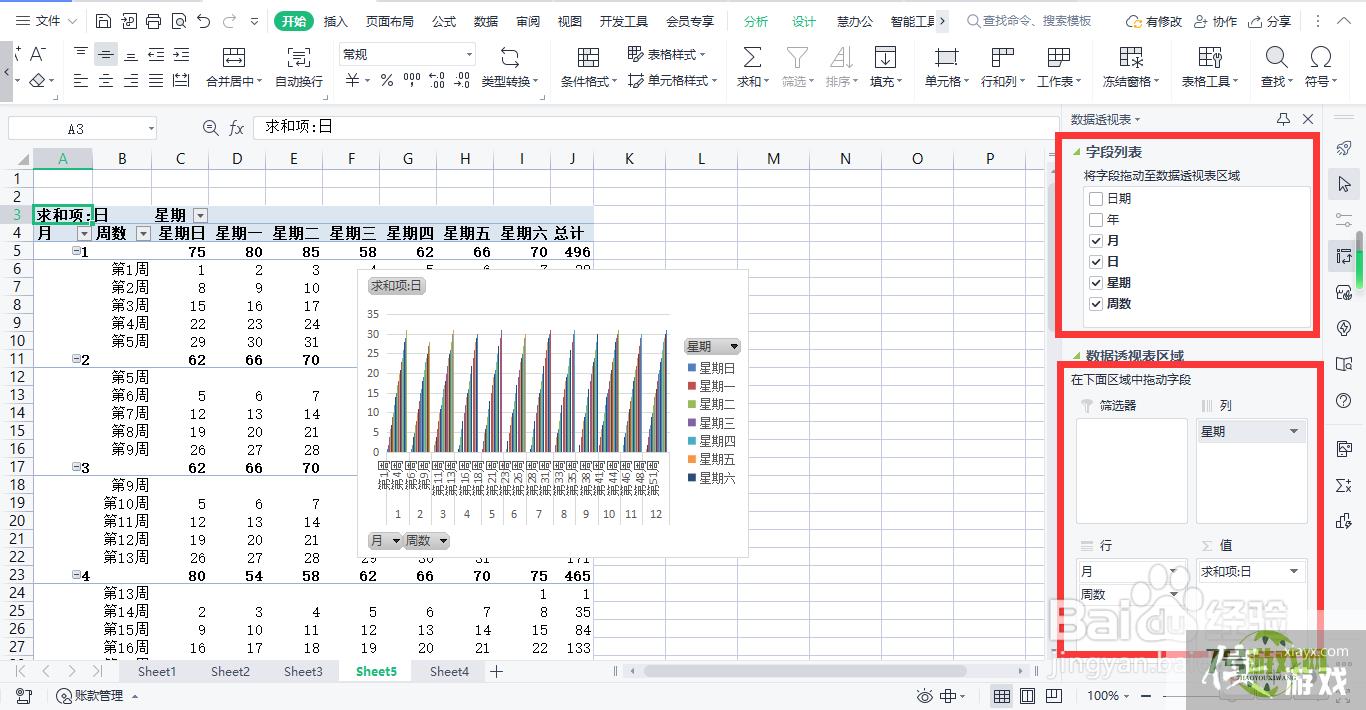Screen dimensions: 1366x710
Task: Open 星期 dropdown in Columns area
Action: [x=1294, y=432]
